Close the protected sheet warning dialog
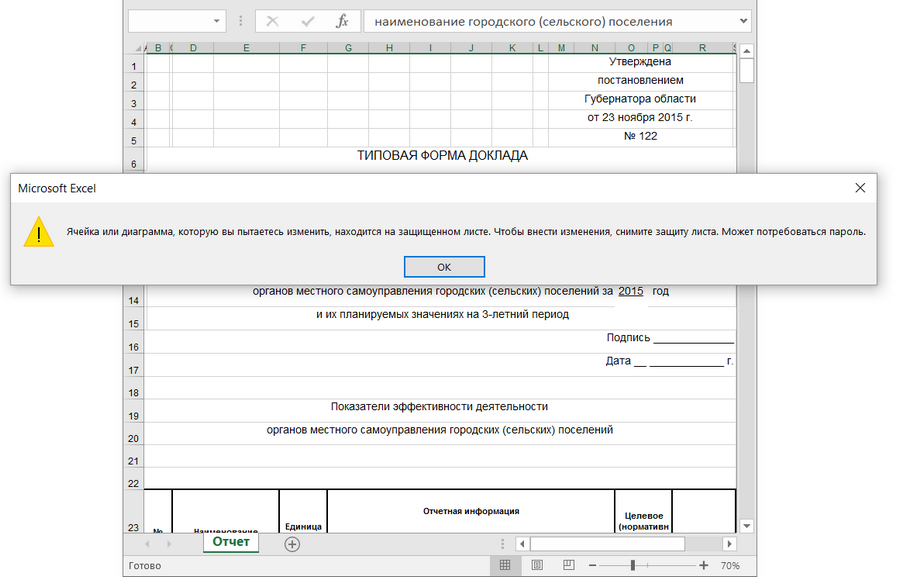Viewport: 900px width, 577px height. click(x=860, y=187)
